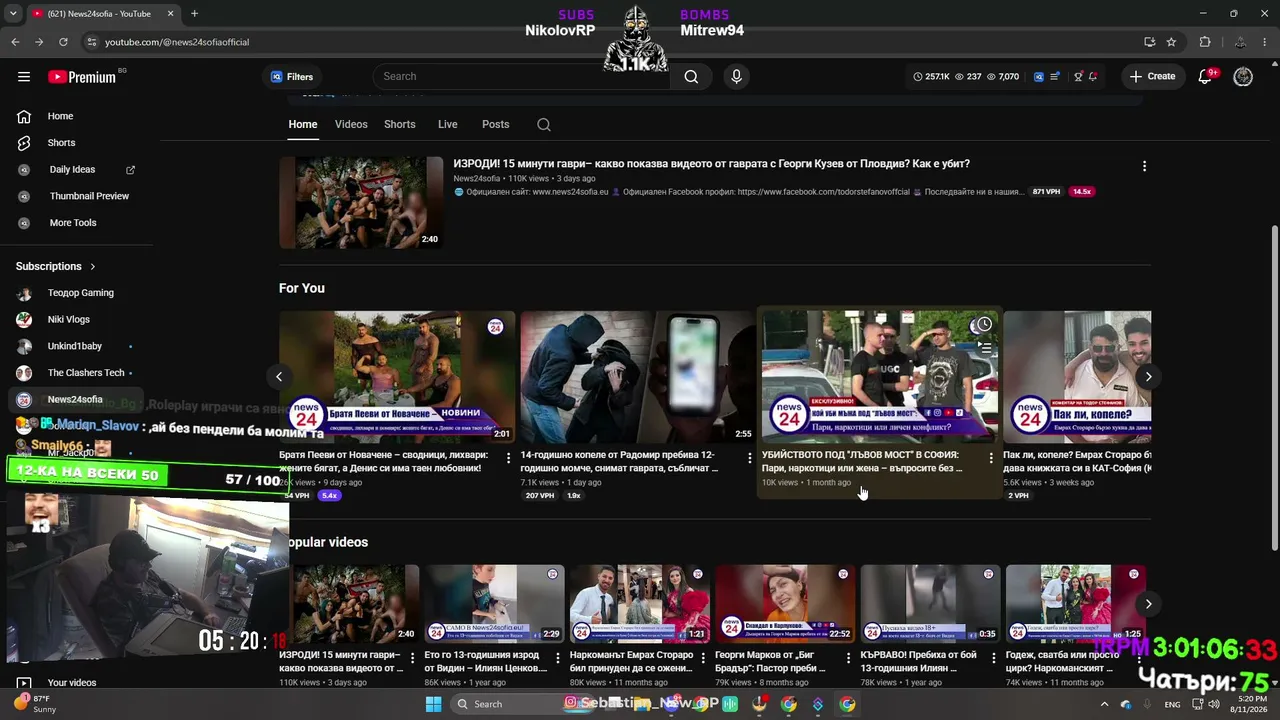Open the YouTube guide hamburger menu
This screenshot has height=720, width=1280.
coord(24,77)
